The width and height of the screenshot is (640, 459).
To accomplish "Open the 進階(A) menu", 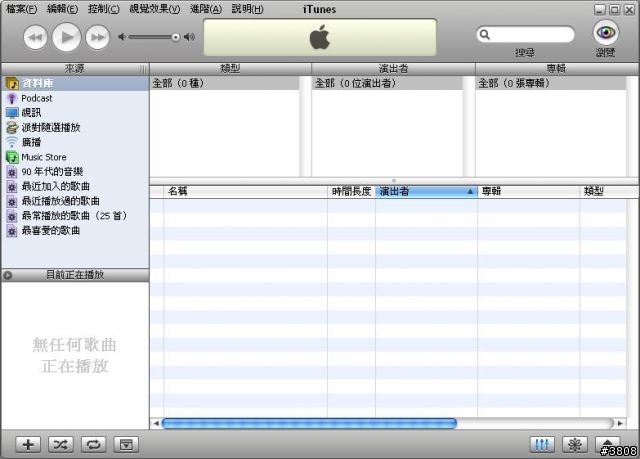I will pos(206,9).
